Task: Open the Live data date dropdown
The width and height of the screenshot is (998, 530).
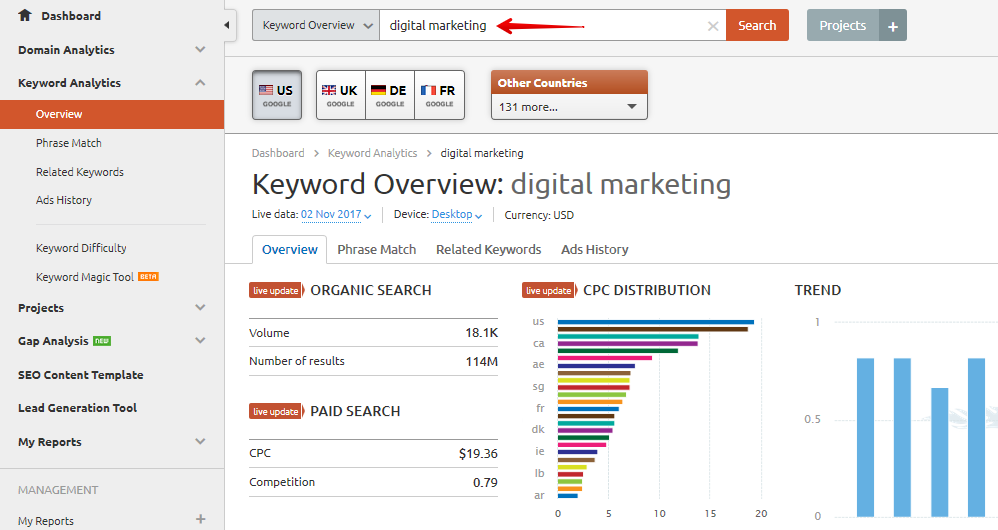Action: click(x=336, y=215)
